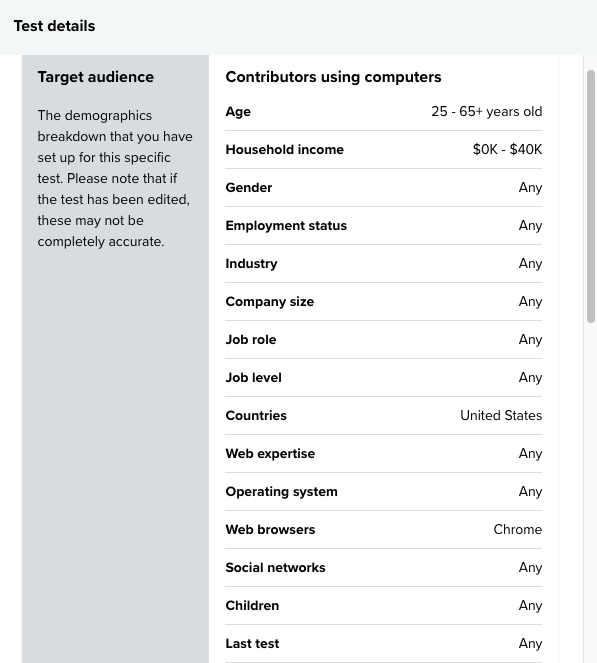Select the Web expertise row
This screenshot has height=663, width=597.
(x=383, y=454)
